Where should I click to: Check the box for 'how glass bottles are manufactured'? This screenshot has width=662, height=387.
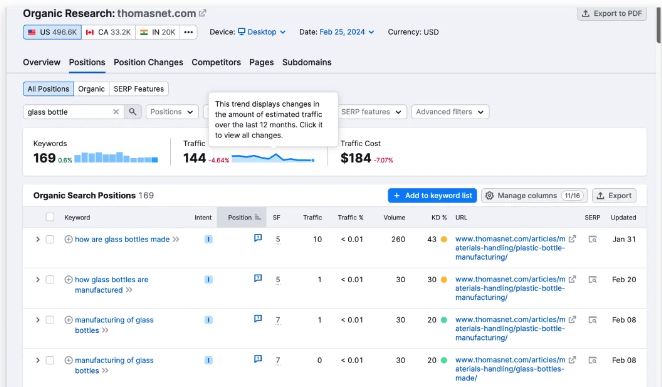[50, 279]
